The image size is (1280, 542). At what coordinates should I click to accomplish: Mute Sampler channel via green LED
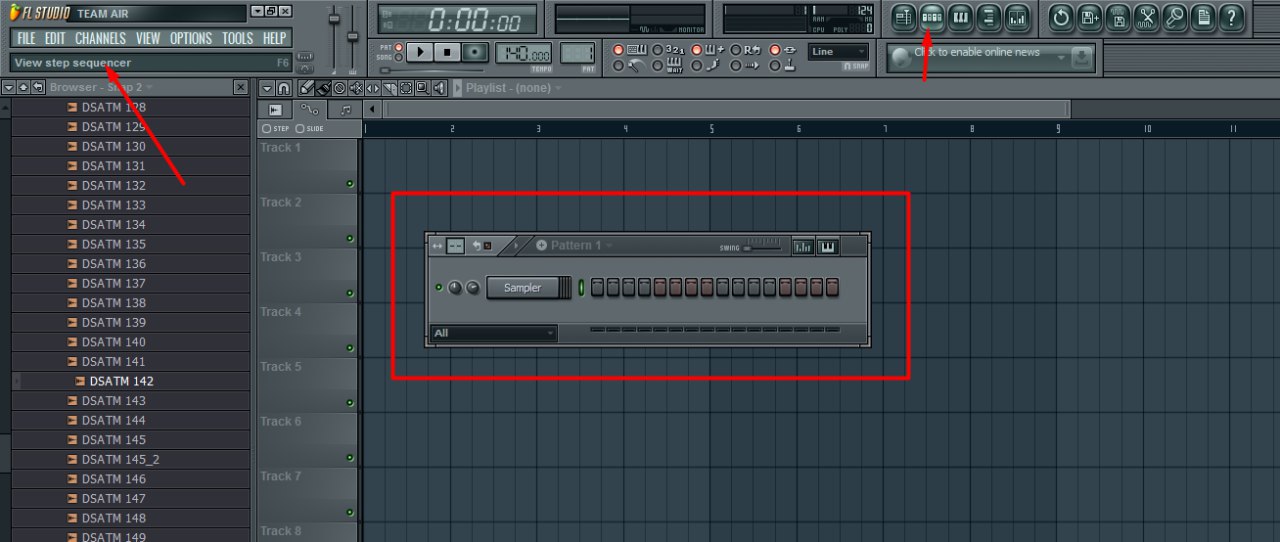tap(439, 288)
